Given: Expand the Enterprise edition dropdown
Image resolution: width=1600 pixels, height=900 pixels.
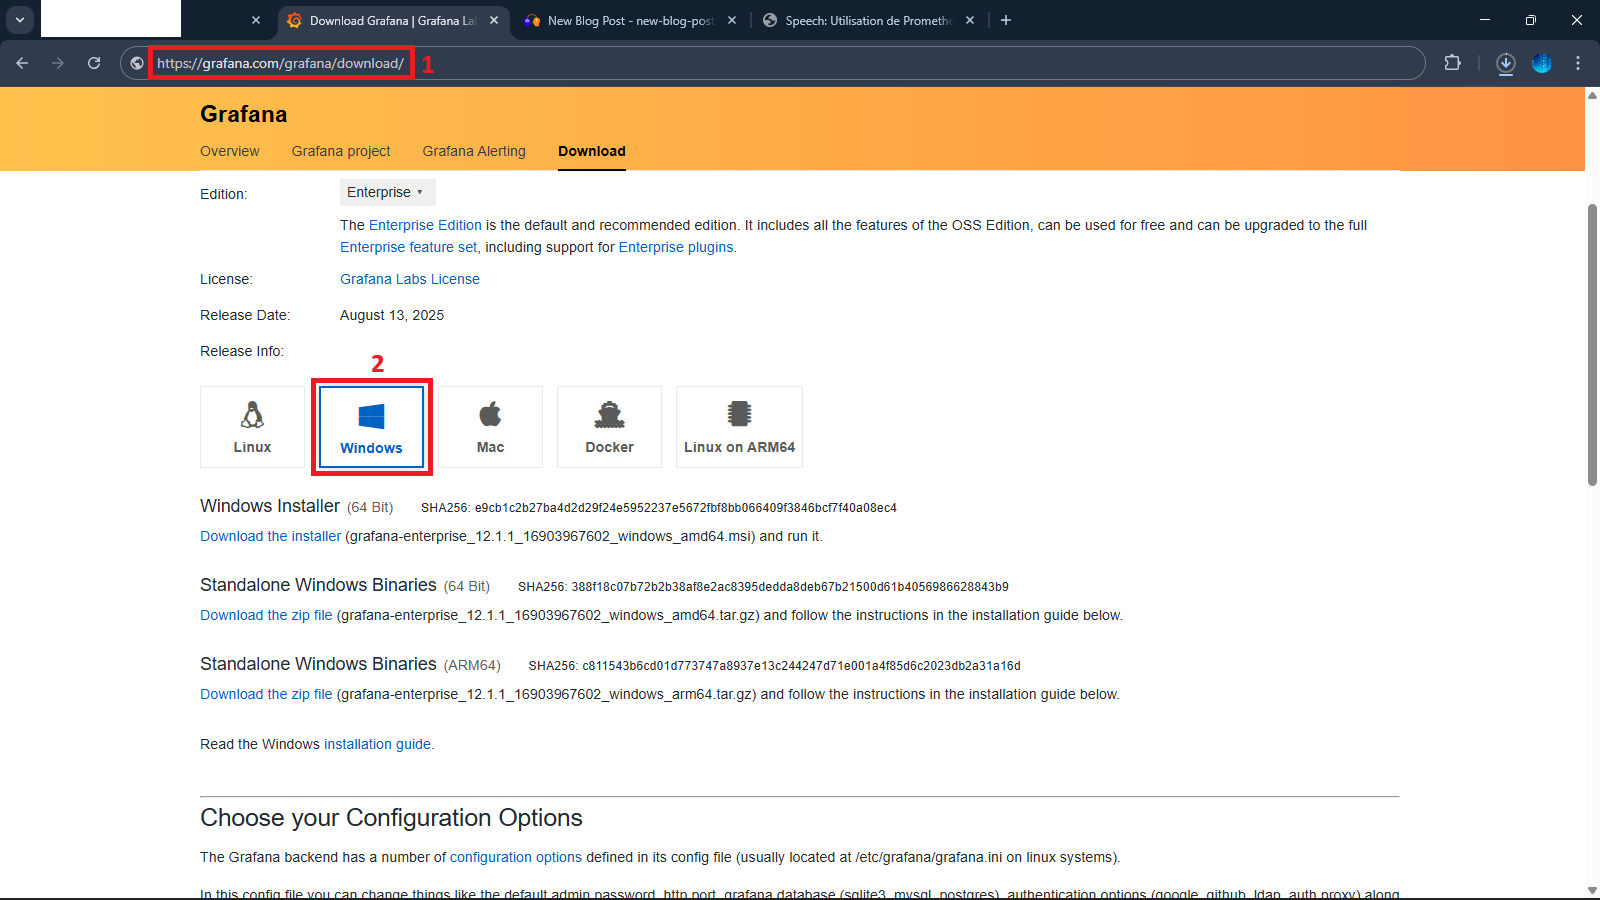Looking at the screenshot, I should (x=387, y=192).
